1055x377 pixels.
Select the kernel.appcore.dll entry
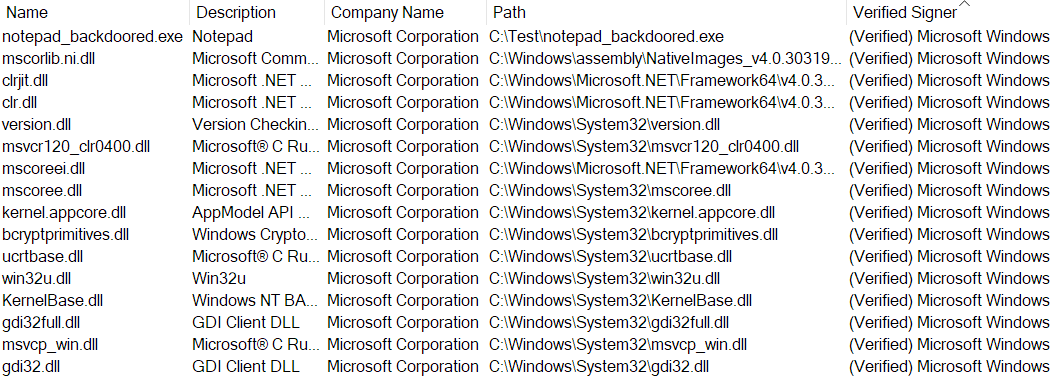coord(528,213)
